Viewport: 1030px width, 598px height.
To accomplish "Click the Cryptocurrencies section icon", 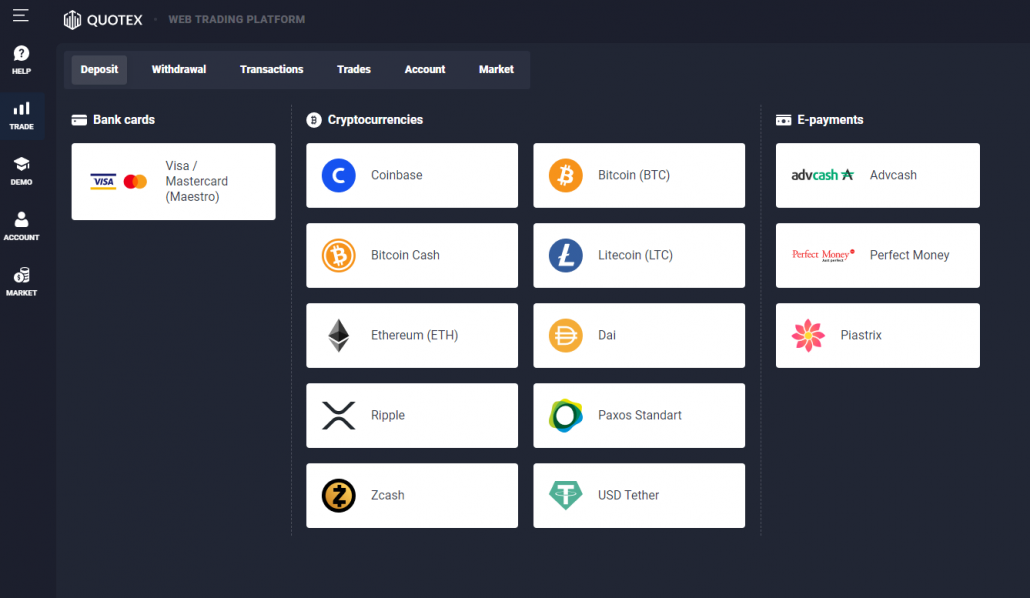I will coord(314,120).
